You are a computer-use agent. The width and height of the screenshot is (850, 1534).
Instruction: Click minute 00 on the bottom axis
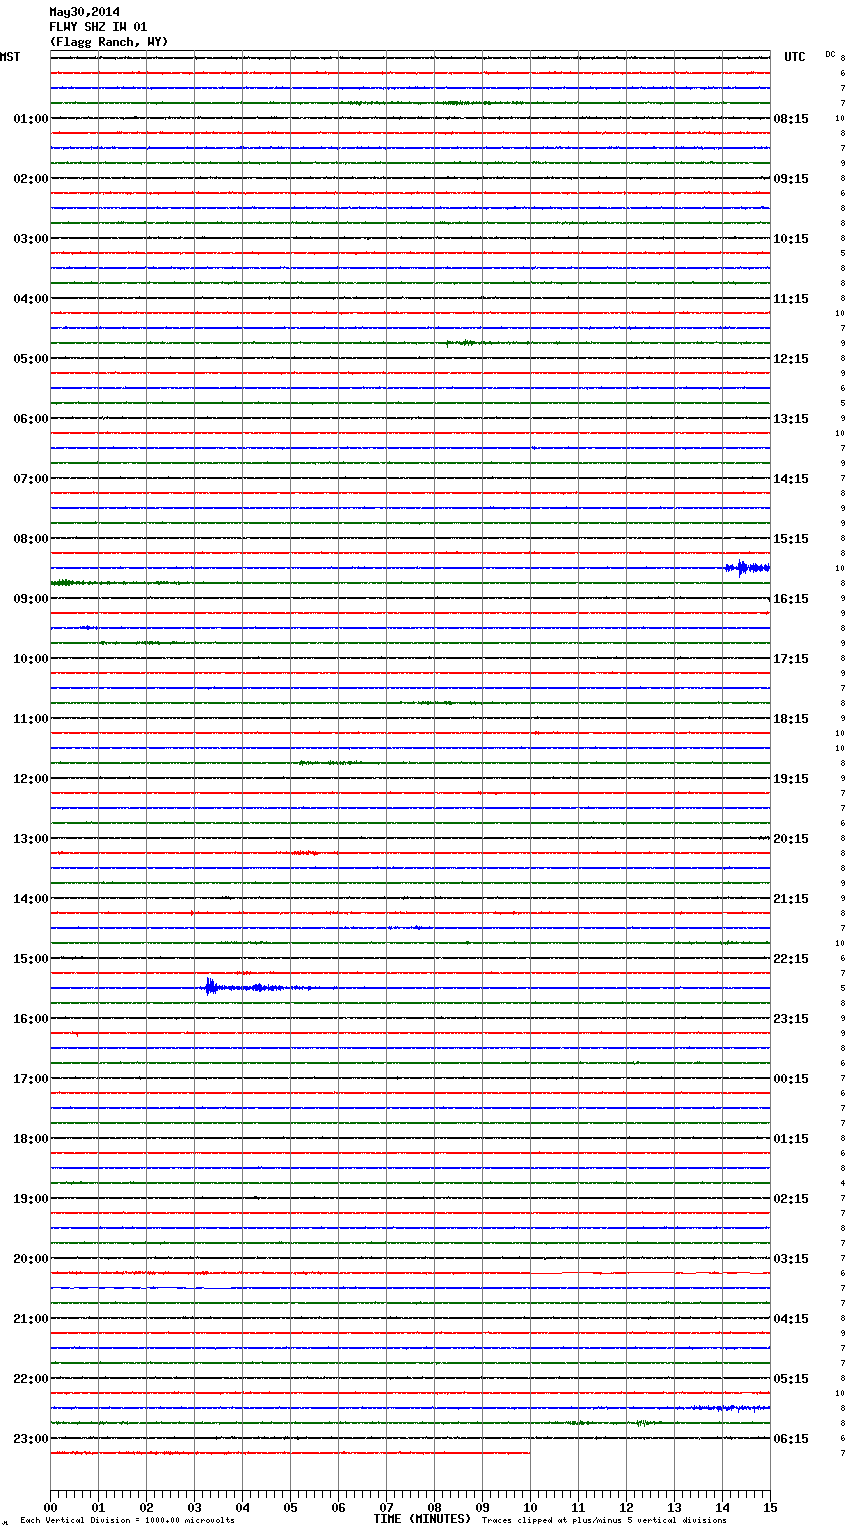coord(50,1507)
